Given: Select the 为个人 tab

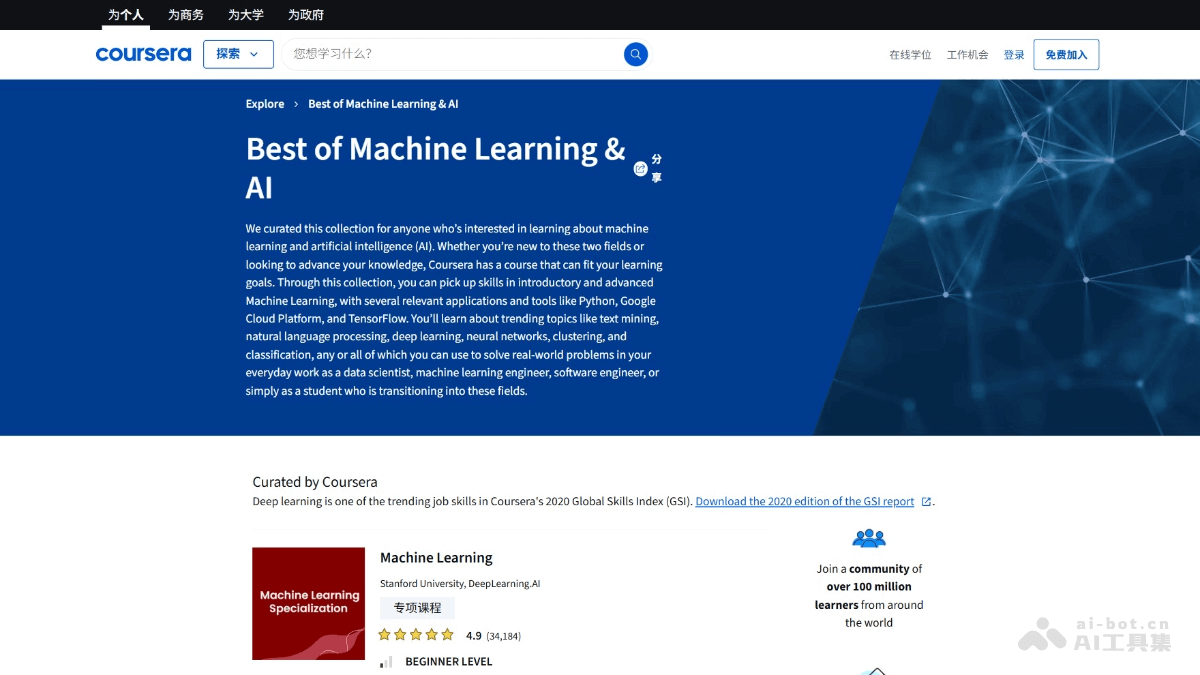Looking at the screenshot, I should (x=125, y=15).
